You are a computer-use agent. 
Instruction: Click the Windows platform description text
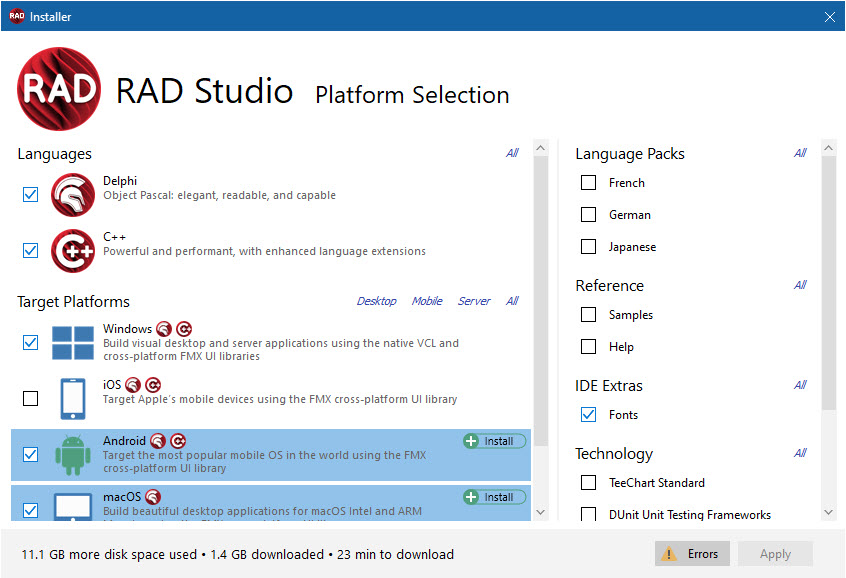tap(281, 350)
